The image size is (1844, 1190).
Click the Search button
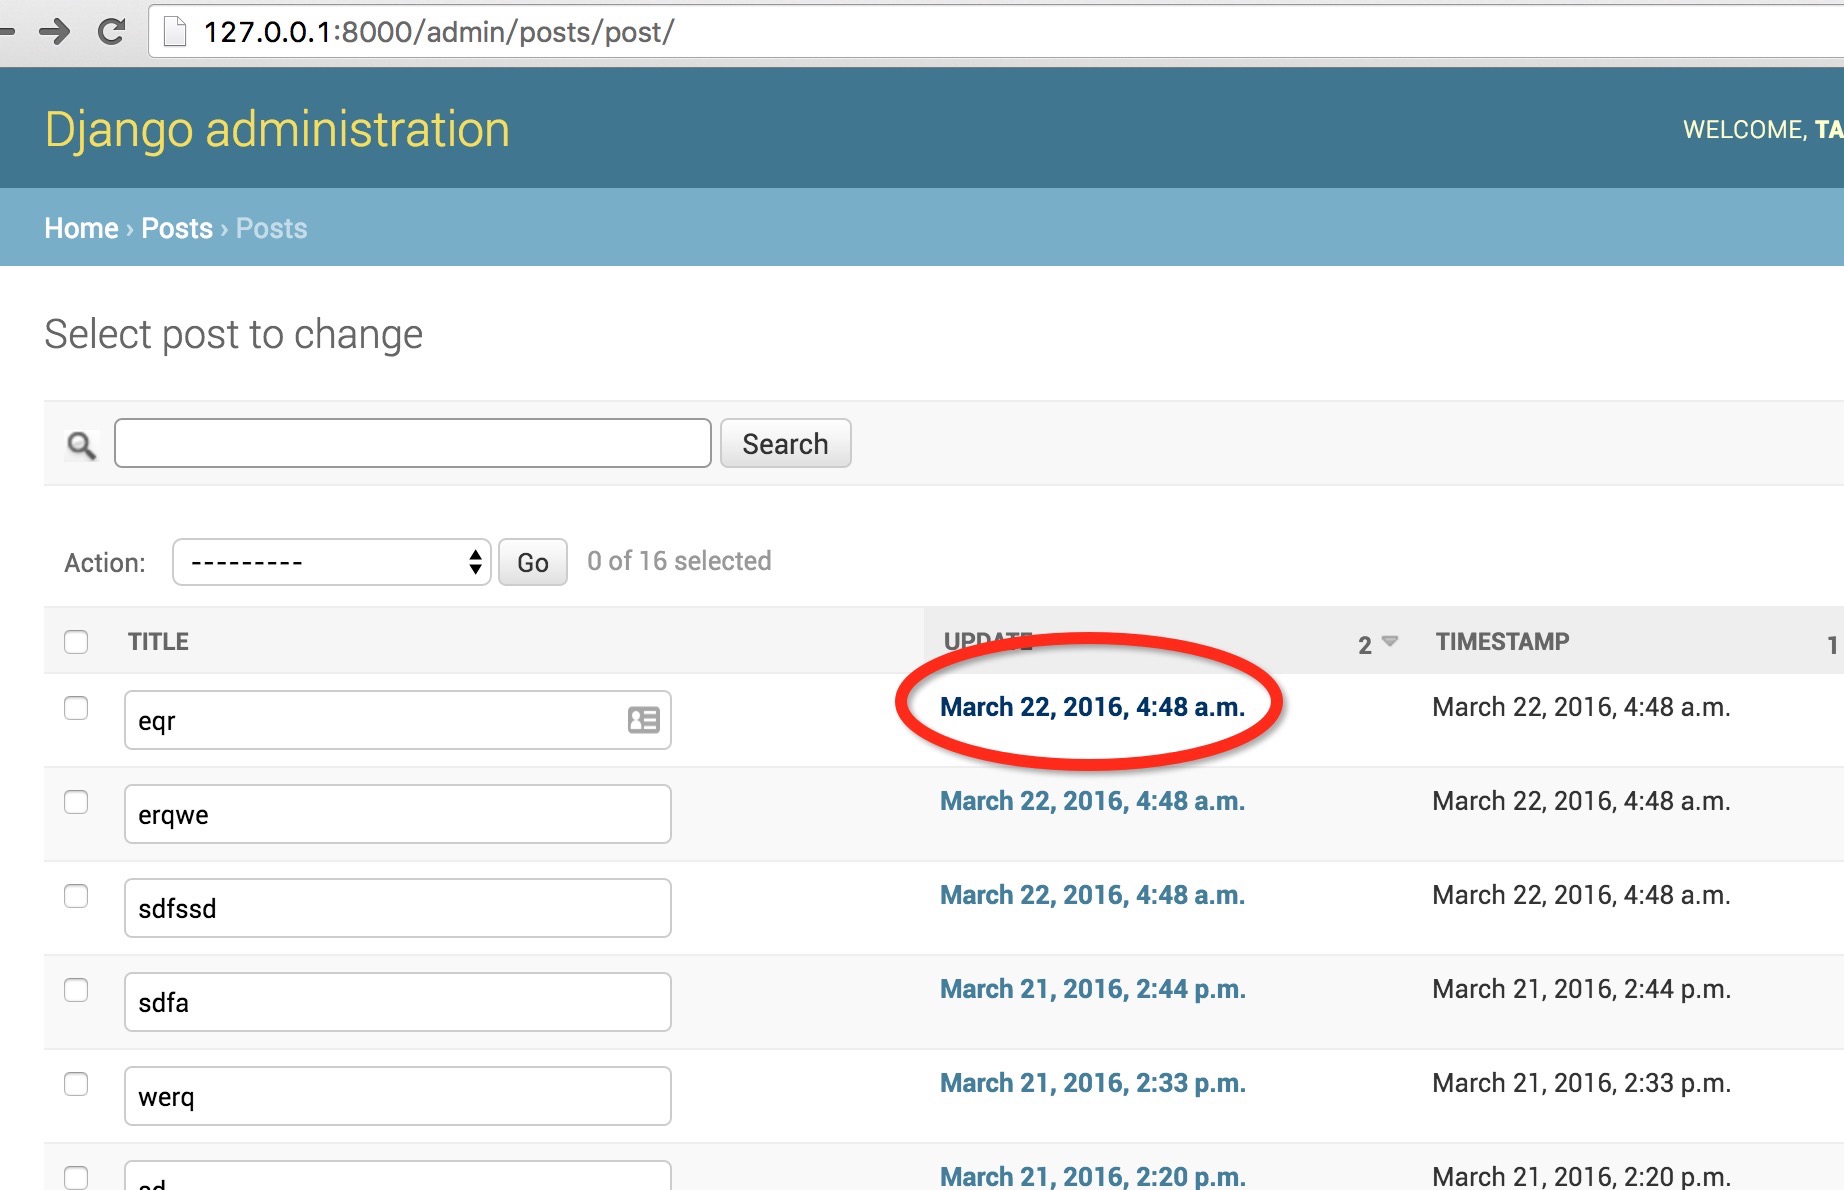point(785,443)
